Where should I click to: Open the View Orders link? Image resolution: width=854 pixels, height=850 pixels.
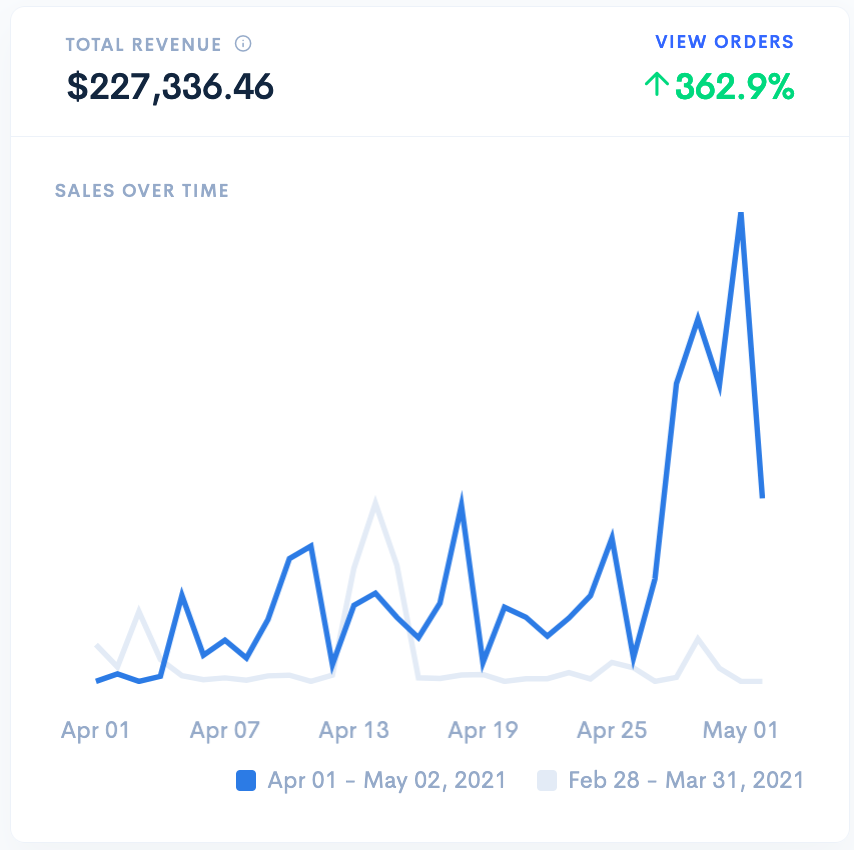[x=724, y=42]
